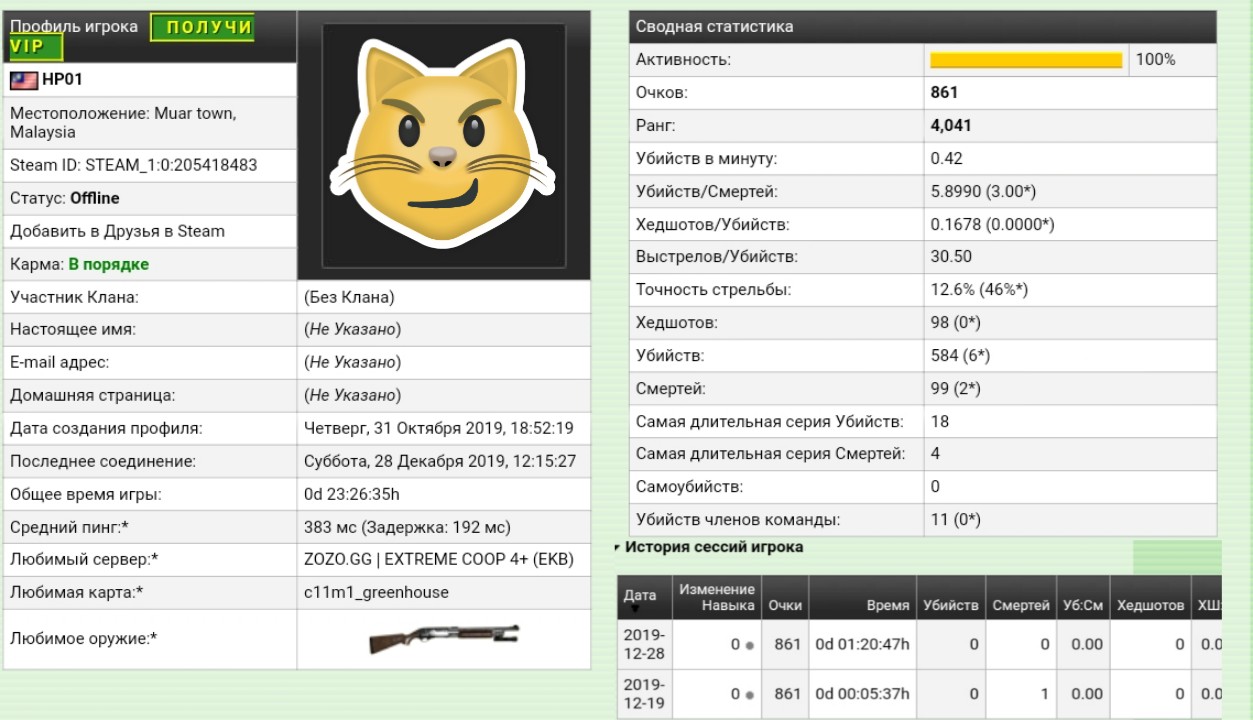Click the player name HP01
Viewport: 1253px width, 720px height.
(62, 80)
